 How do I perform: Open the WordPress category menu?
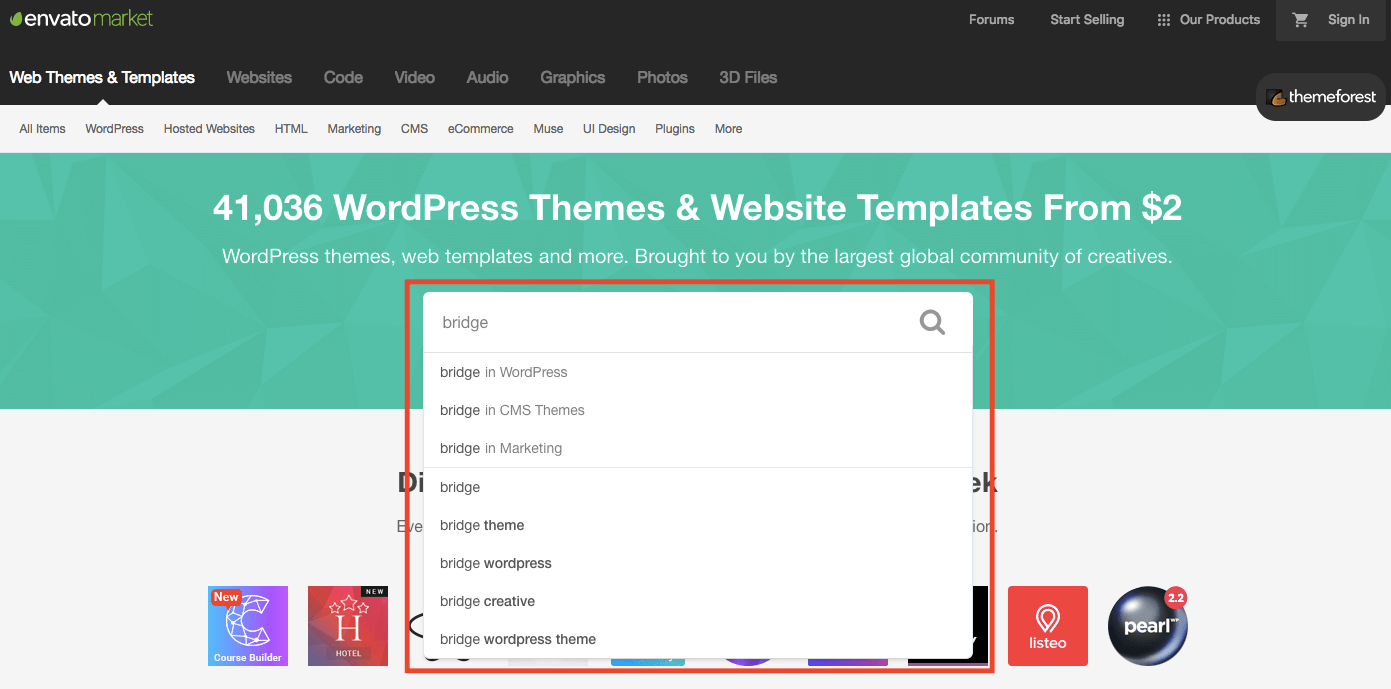coord(115,129)
